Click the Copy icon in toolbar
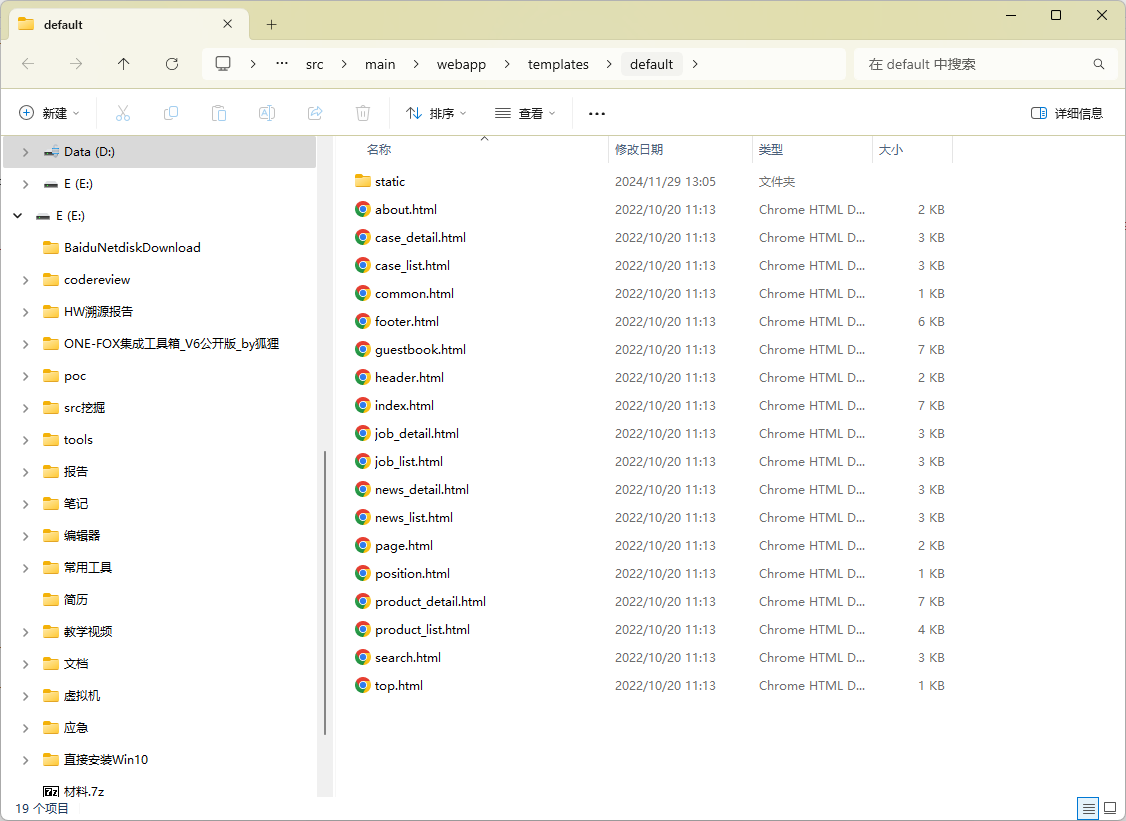Screen dimensions: 1126x821 tap(171, 113)
